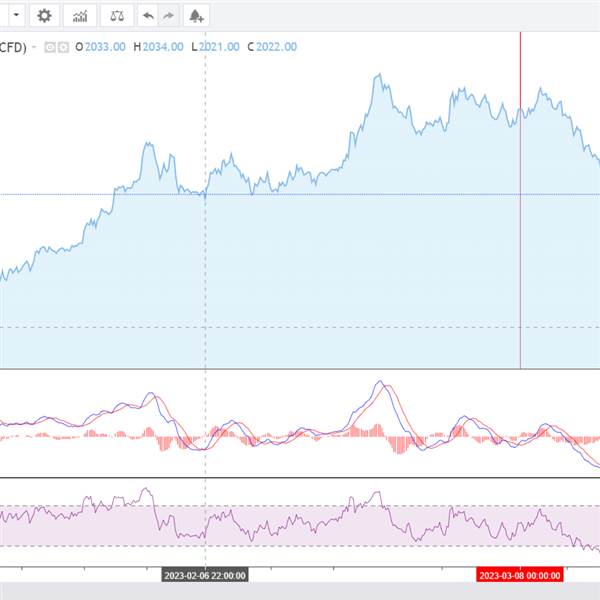The width and height of the screenshot is (600, 600).
Task: Redo the chart action
Action: (168, 15)
